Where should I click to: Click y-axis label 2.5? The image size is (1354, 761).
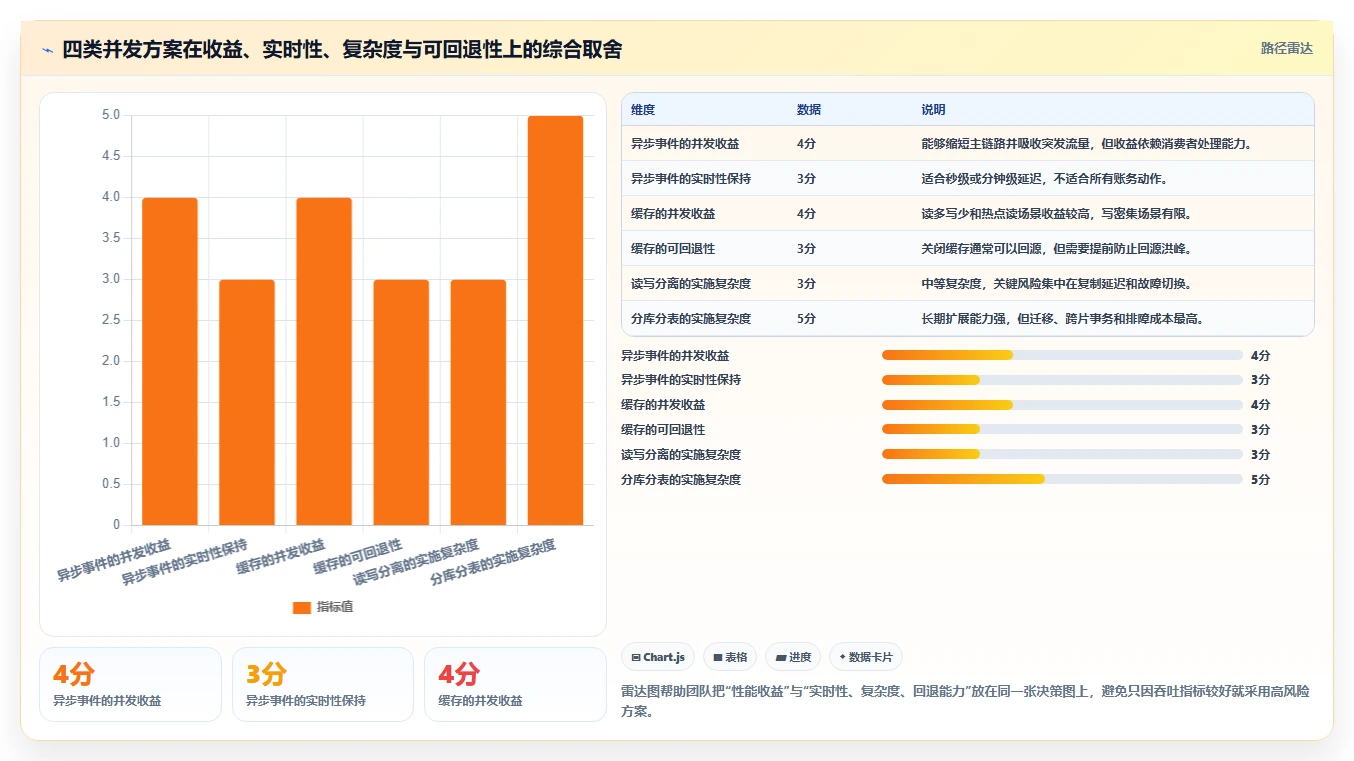click(111, 320)
